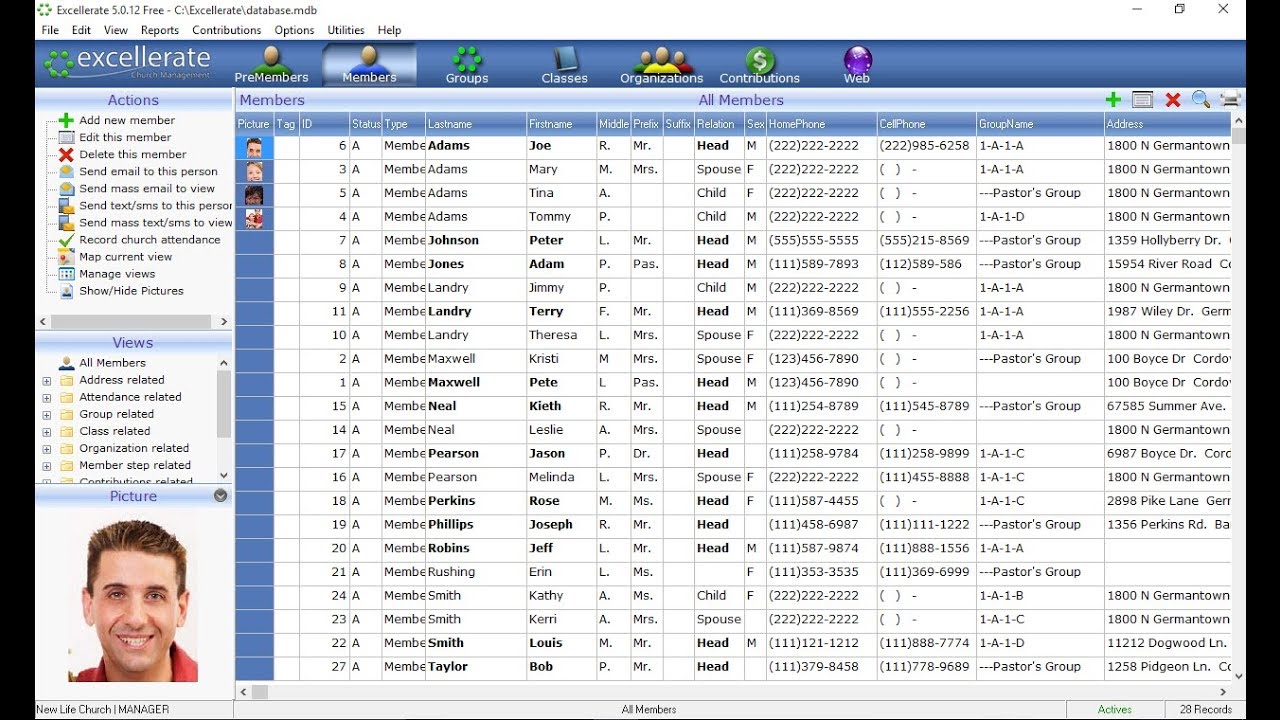1280x720 pixels.
Task: Collapse the Picture panel chevron
Action: point(220,496)
